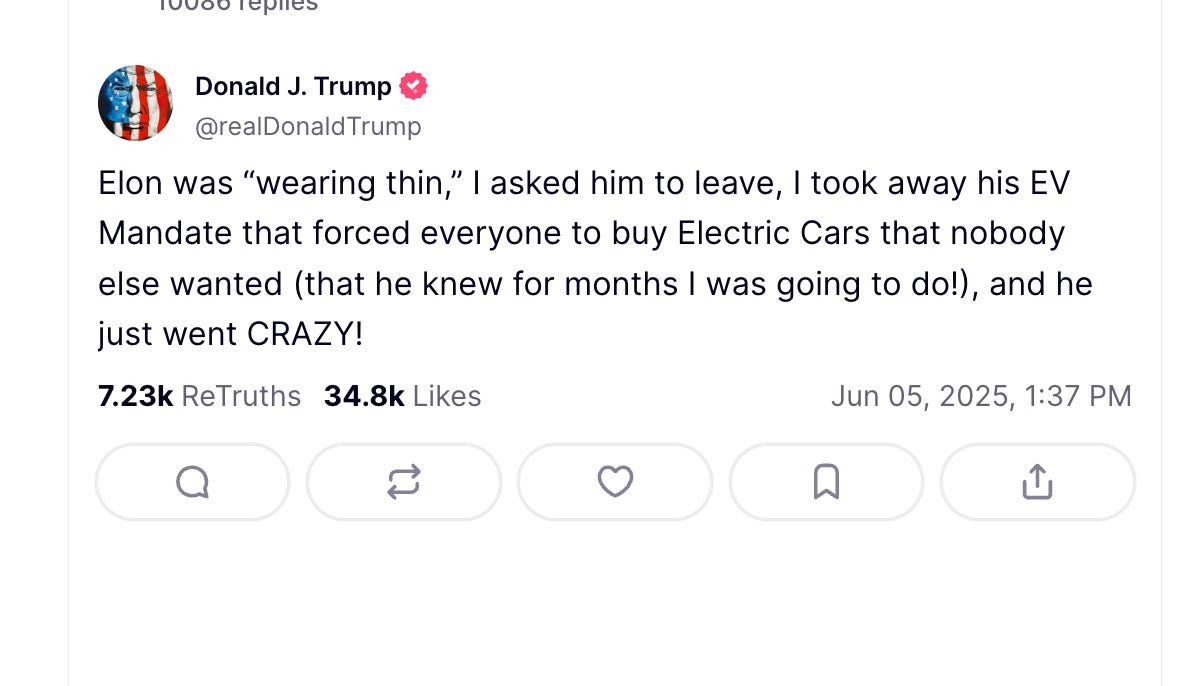
Task: Click the verified checkmark badge
Action: [x=414, y=86]
